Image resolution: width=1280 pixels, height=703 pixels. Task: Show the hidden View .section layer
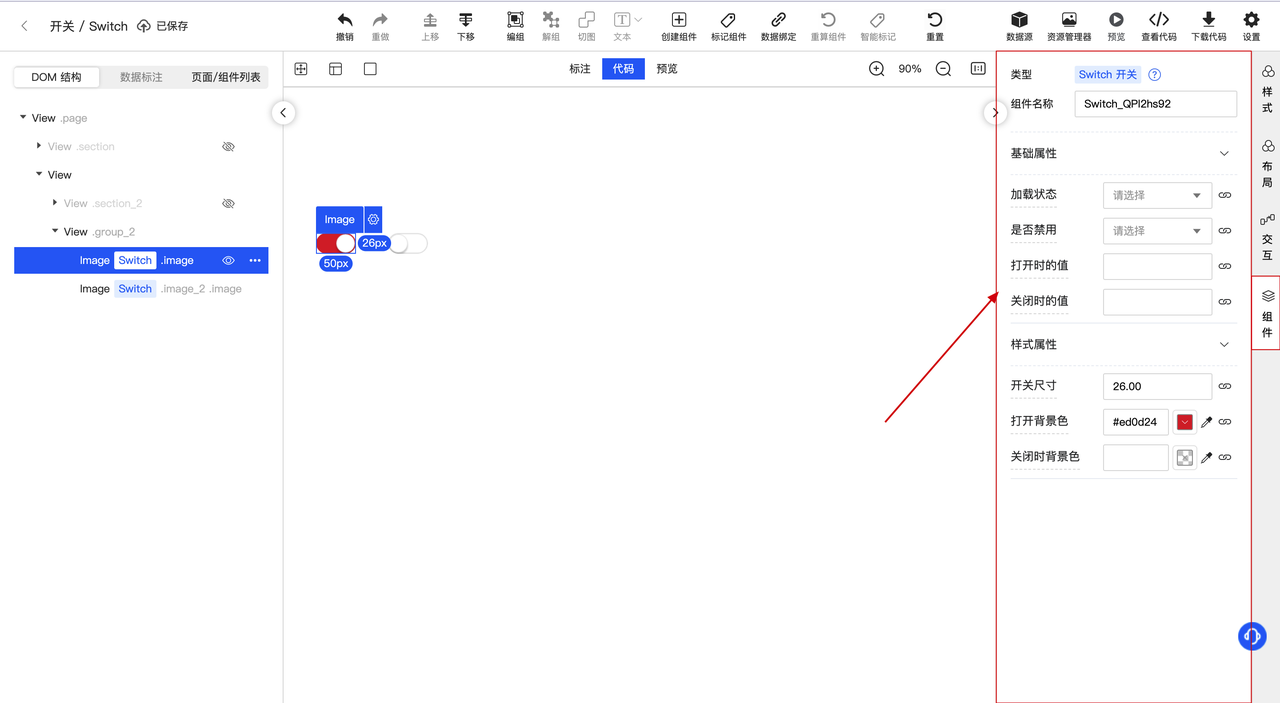(228, 146)
